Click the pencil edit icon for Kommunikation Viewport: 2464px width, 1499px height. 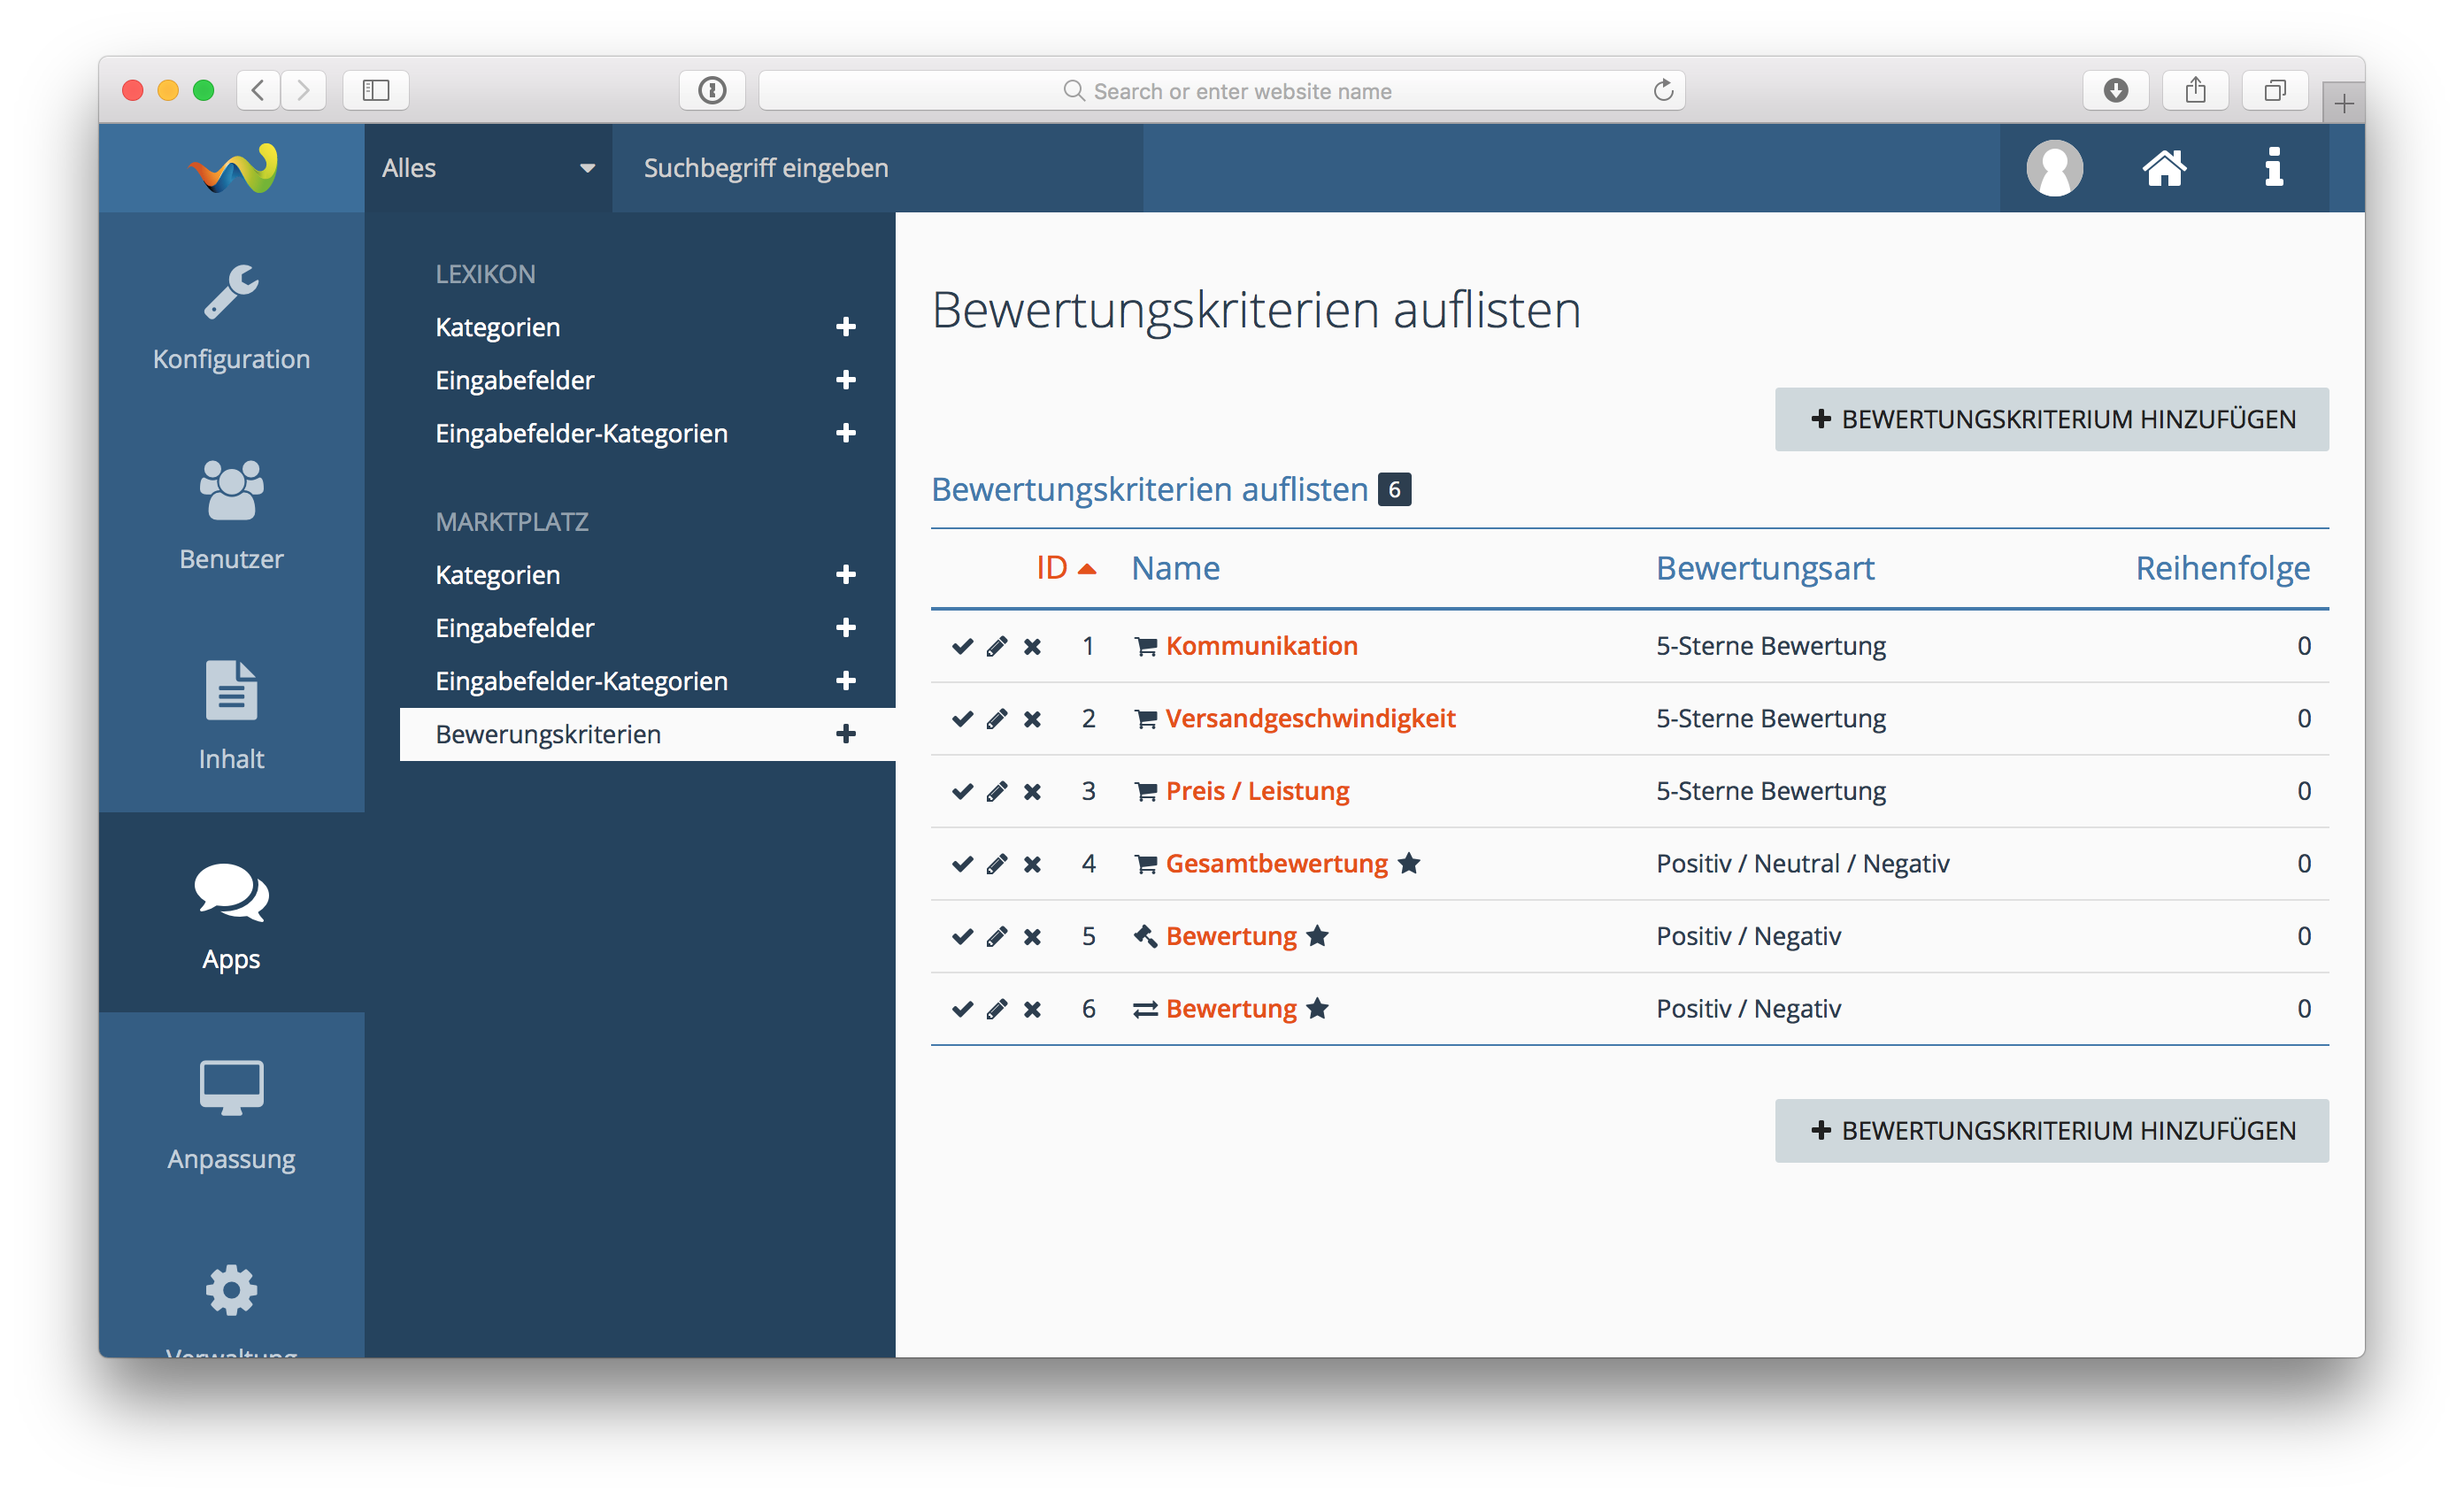click(996, 646)
